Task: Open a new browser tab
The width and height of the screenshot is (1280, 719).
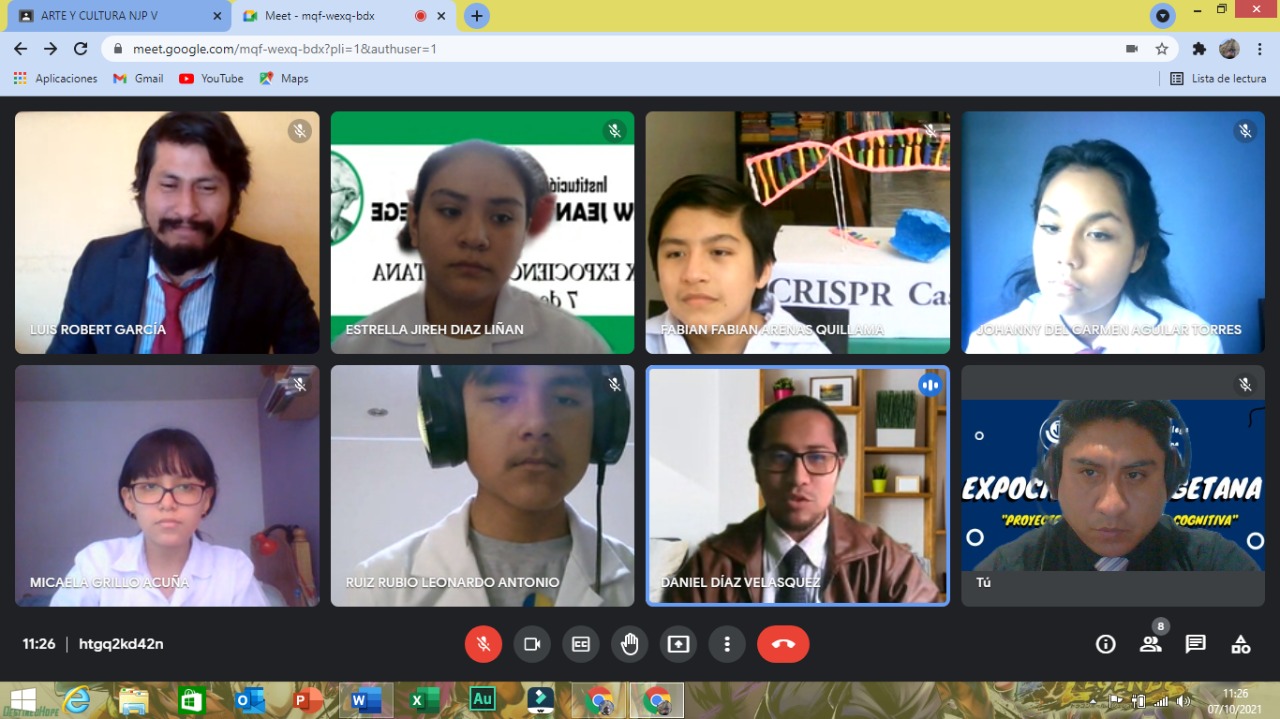Action: coord(477,16)
